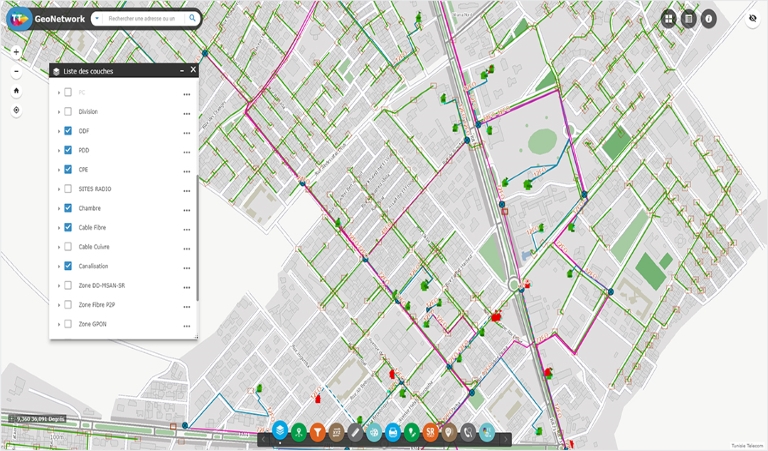Open the info button at top right
The width and height of the screenshot is (768, 451).
(708, 19)
